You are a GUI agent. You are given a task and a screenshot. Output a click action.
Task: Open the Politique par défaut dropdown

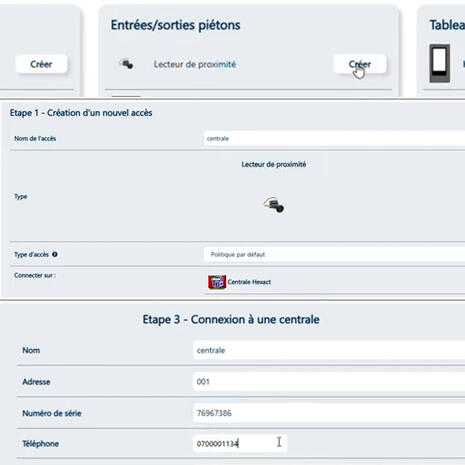click(334, 255)
